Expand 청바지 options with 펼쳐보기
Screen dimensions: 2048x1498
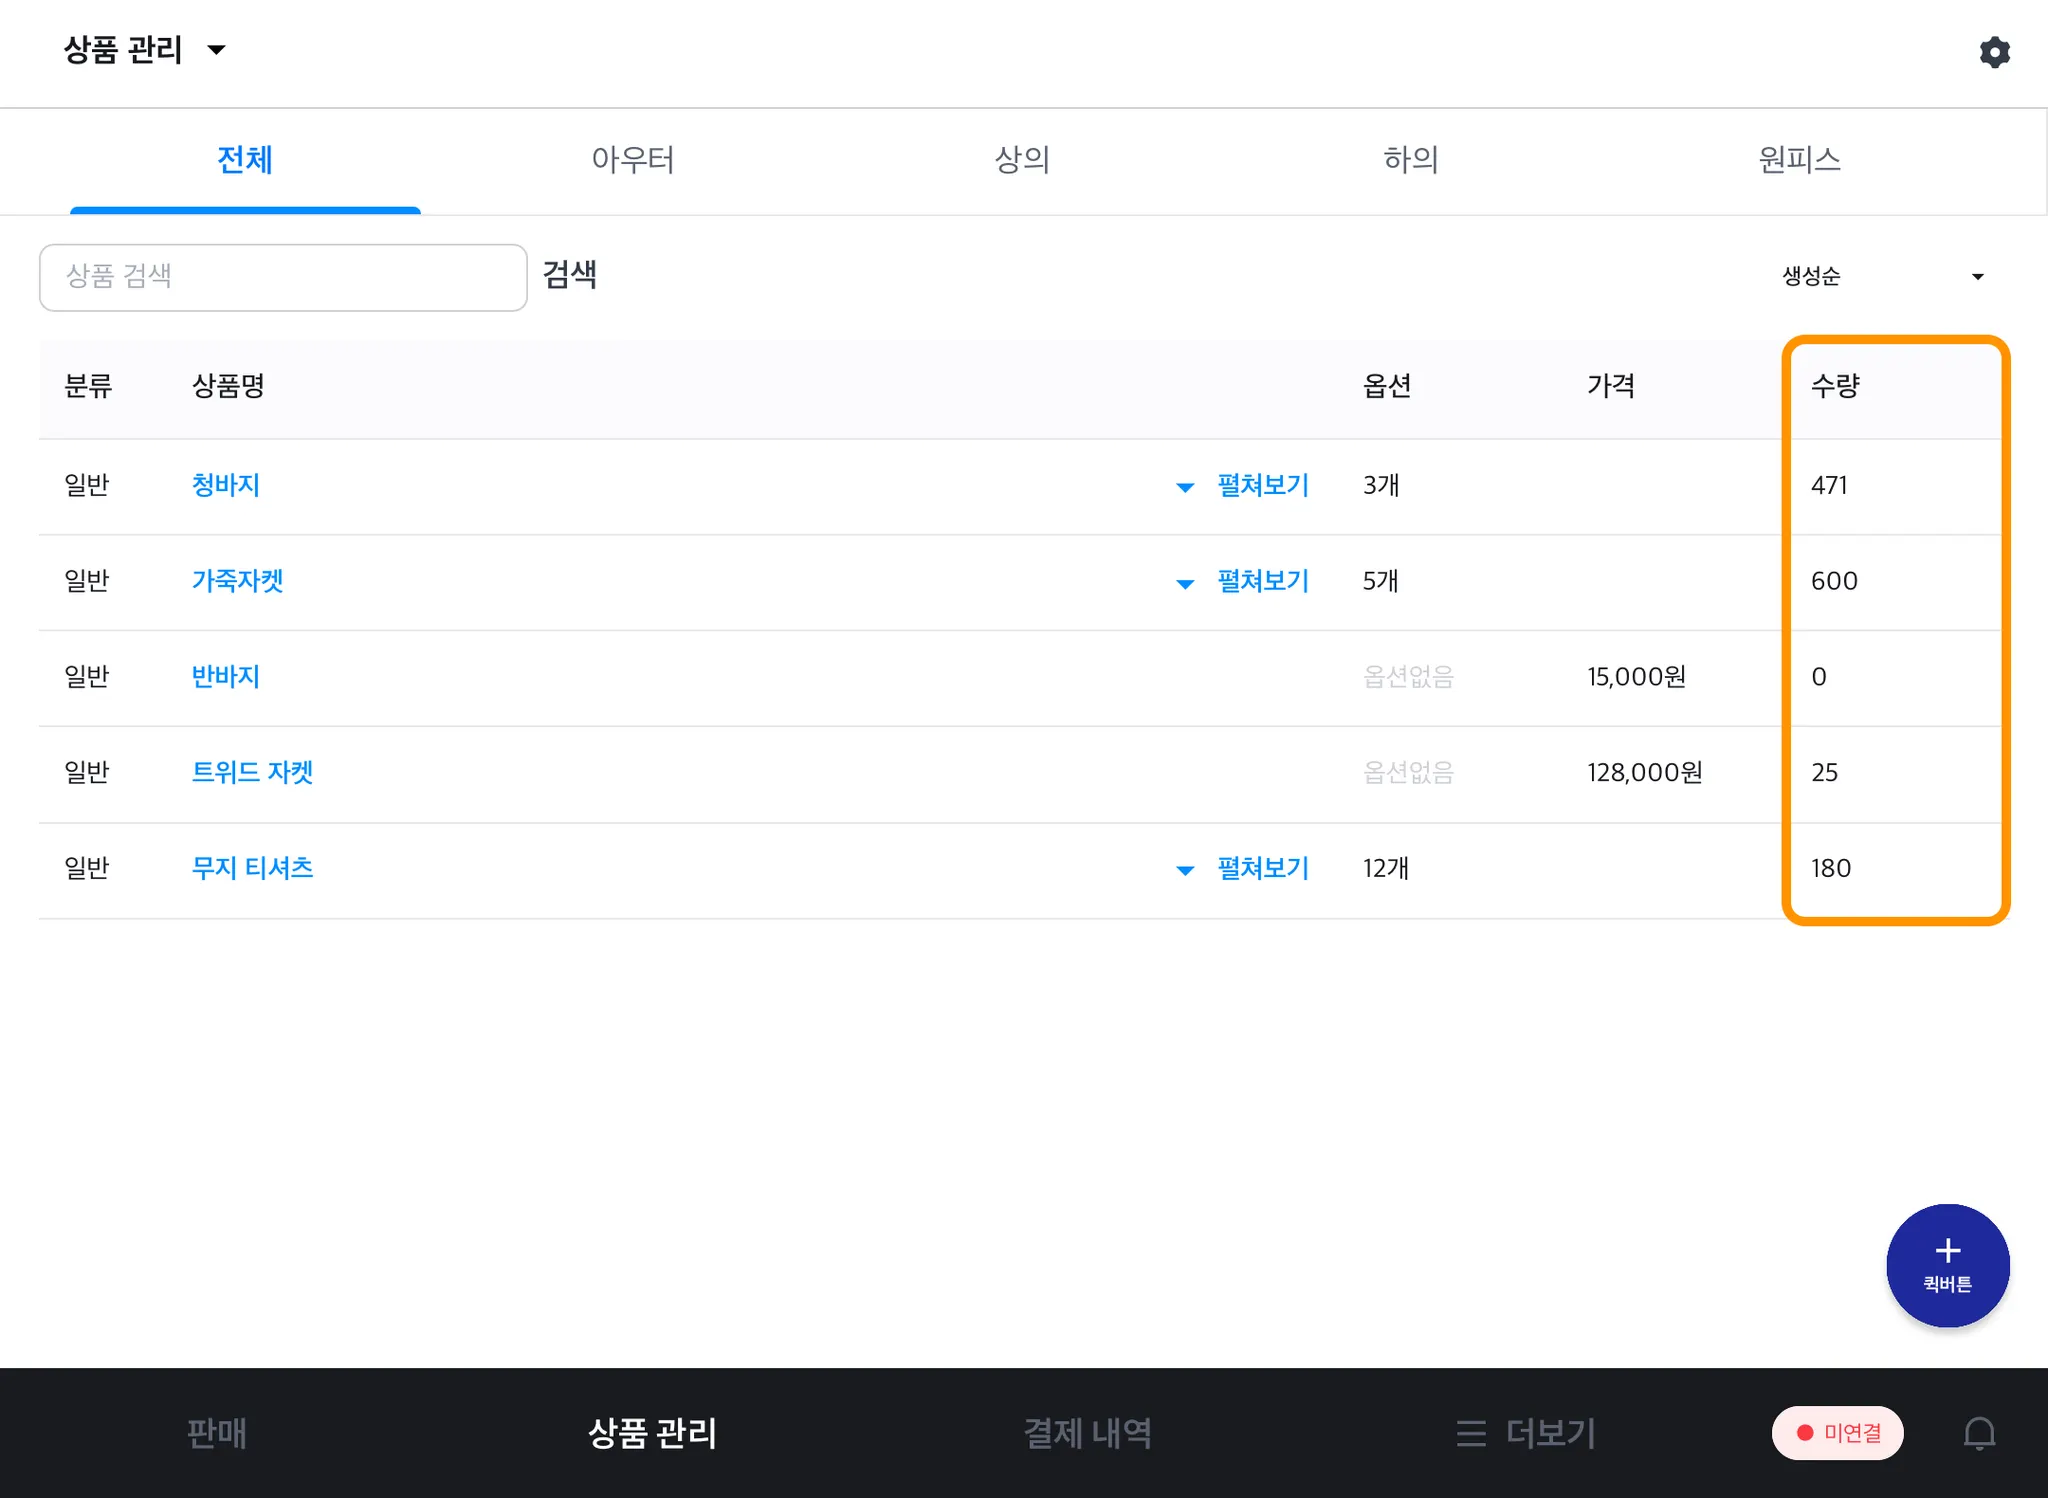click(1243, 486)
